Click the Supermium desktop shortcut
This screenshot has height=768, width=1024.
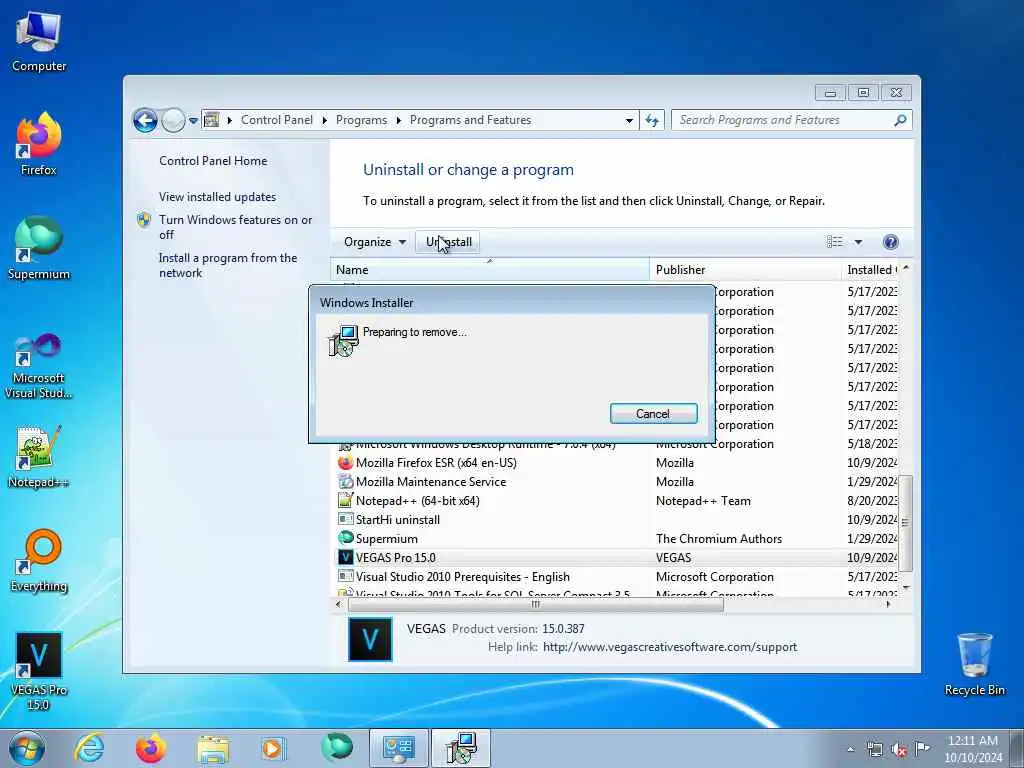(39, 249)
